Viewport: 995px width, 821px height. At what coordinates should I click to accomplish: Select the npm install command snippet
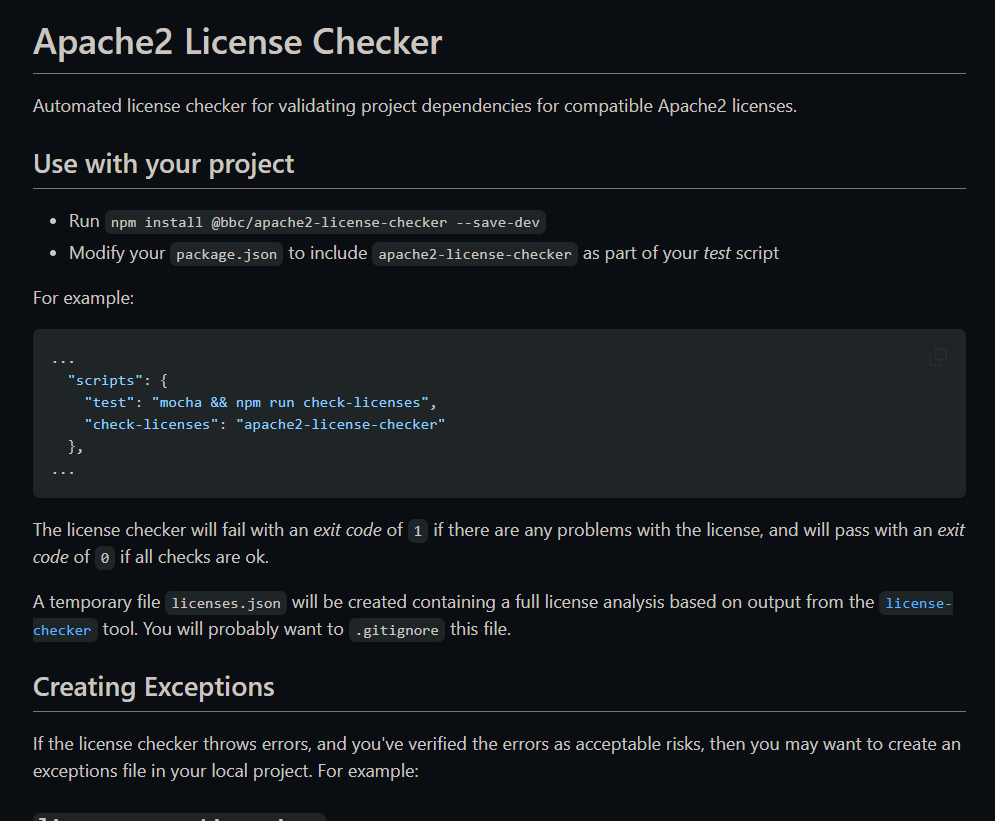pos(324,221)
